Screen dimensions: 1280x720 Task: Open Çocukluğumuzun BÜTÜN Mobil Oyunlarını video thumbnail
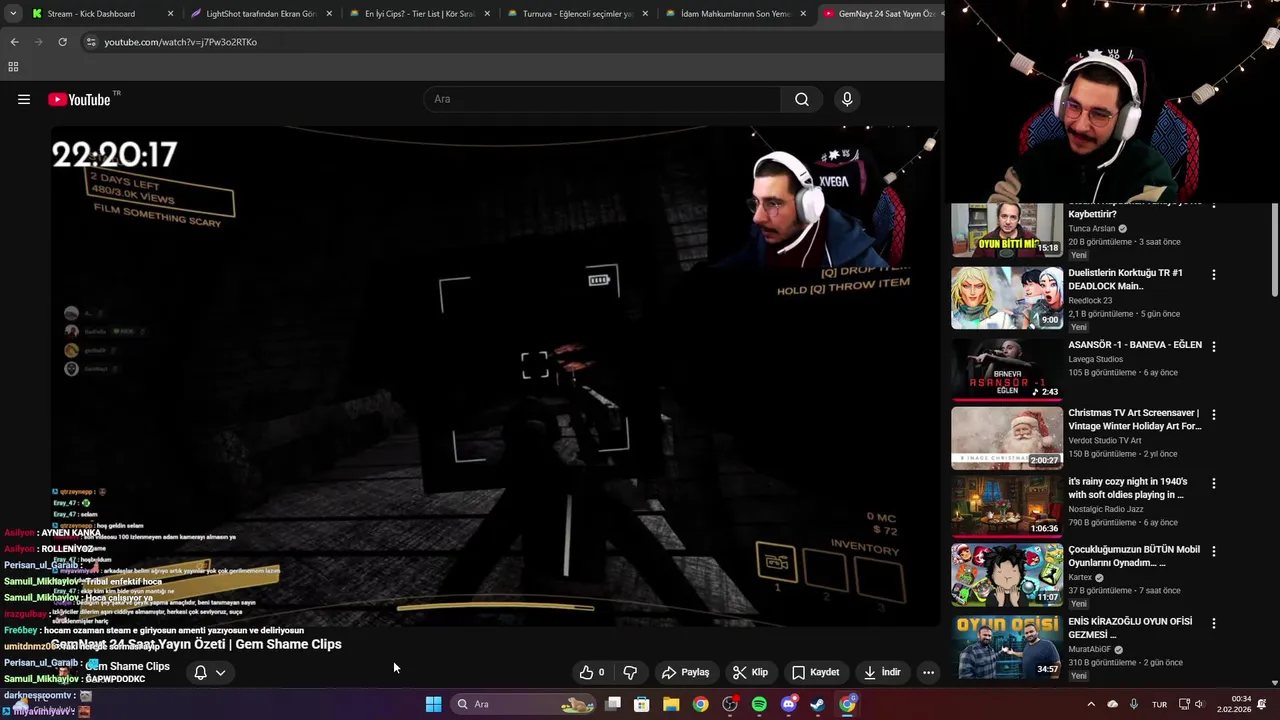point(1007,575)
